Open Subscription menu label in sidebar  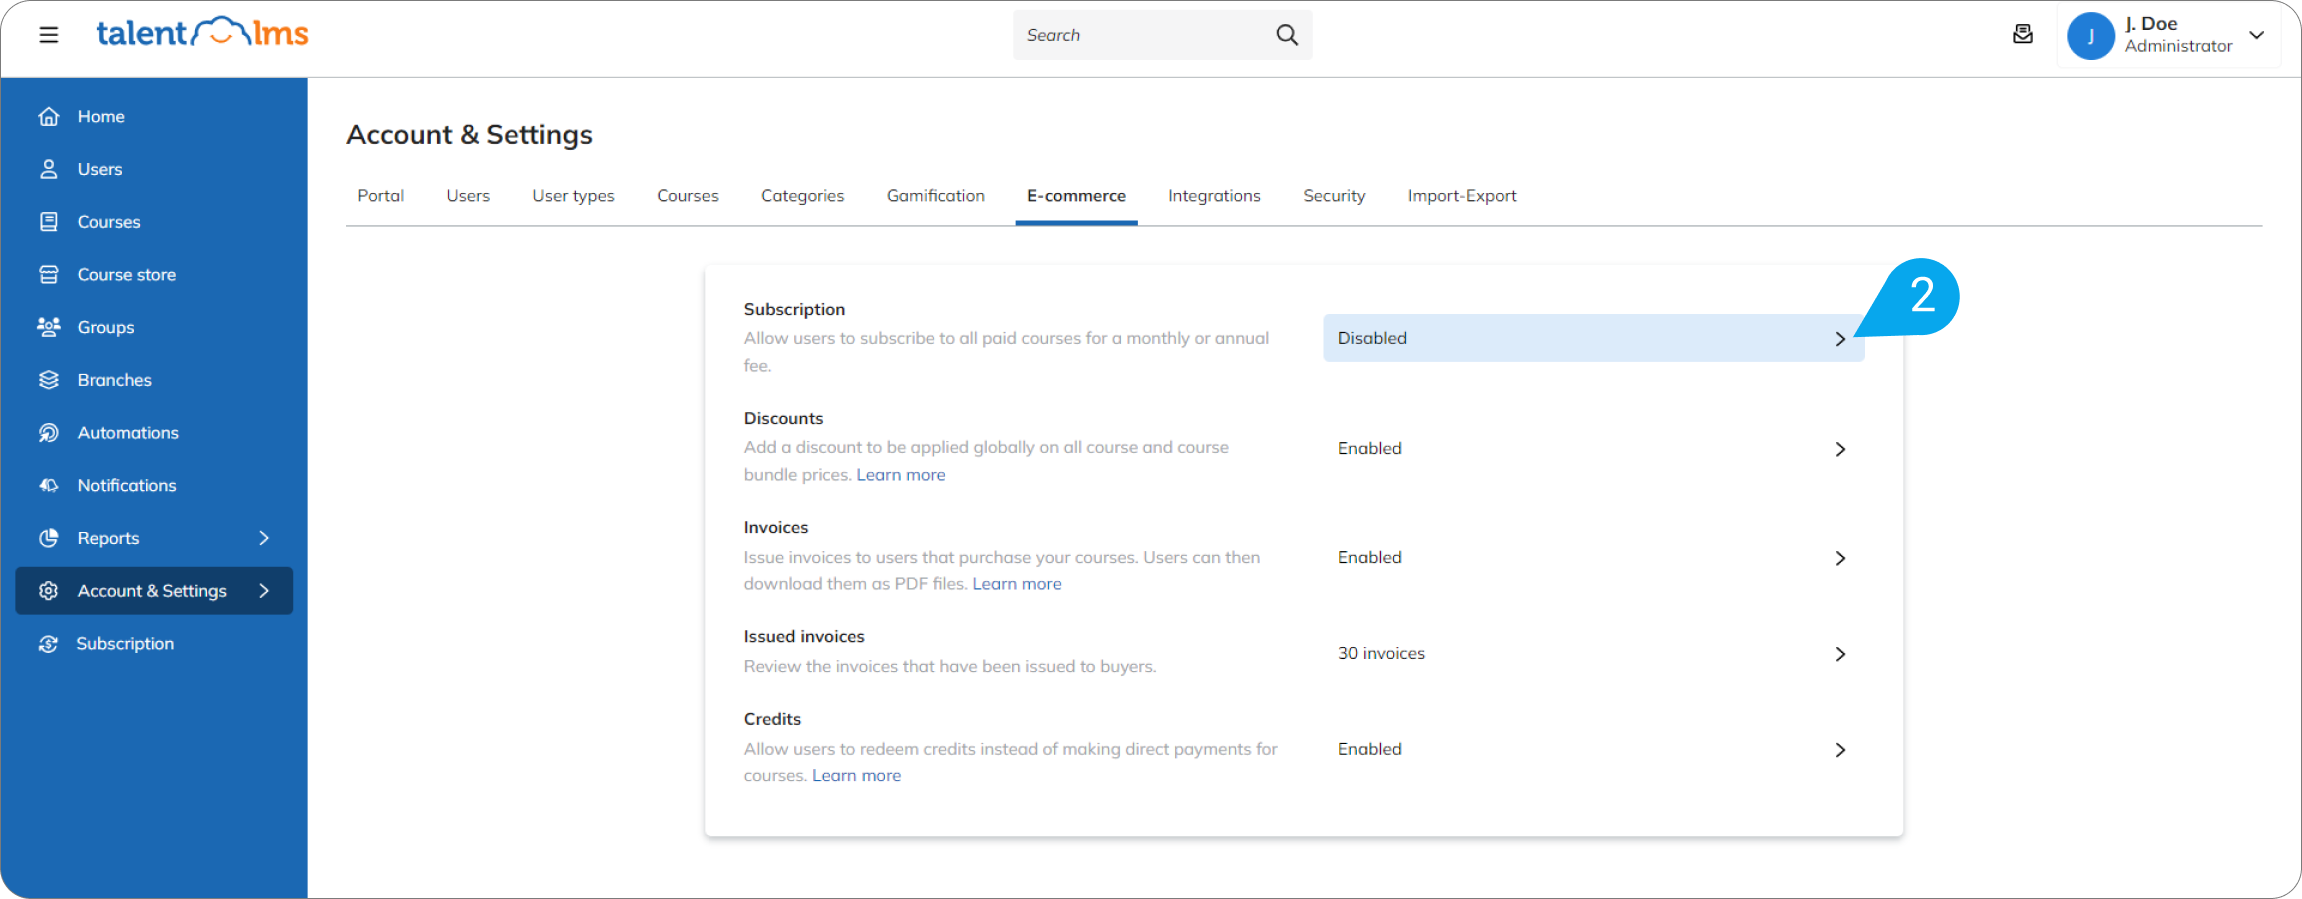[125, 644]
